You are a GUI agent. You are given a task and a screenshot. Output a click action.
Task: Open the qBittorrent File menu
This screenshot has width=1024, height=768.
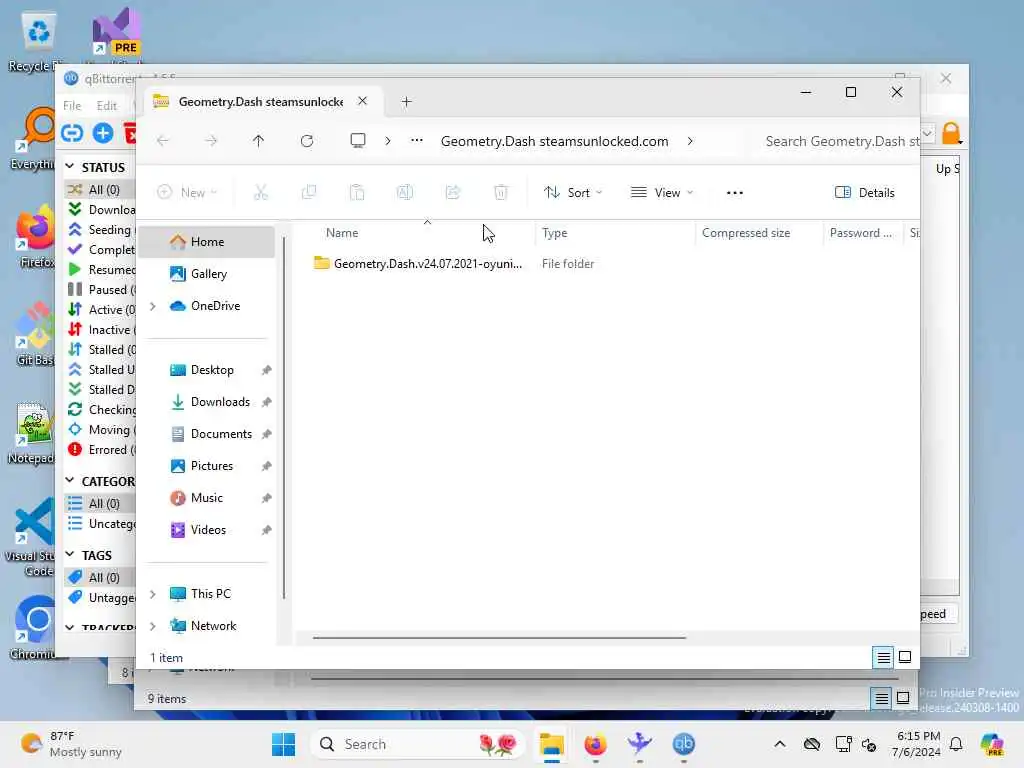click(x=72, y=106)
